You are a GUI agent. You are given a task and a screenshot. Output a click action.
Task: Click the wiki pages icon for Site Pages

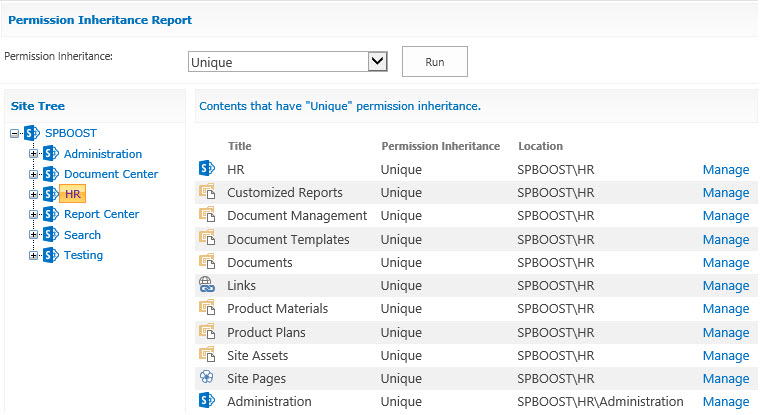207,377
